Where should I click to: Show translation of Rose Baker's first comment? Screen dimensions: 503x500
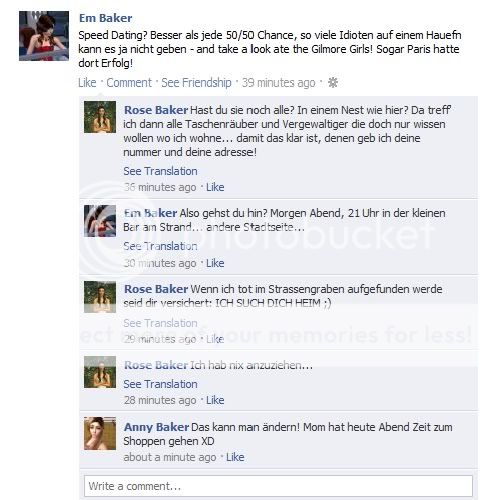click(160, 171)
